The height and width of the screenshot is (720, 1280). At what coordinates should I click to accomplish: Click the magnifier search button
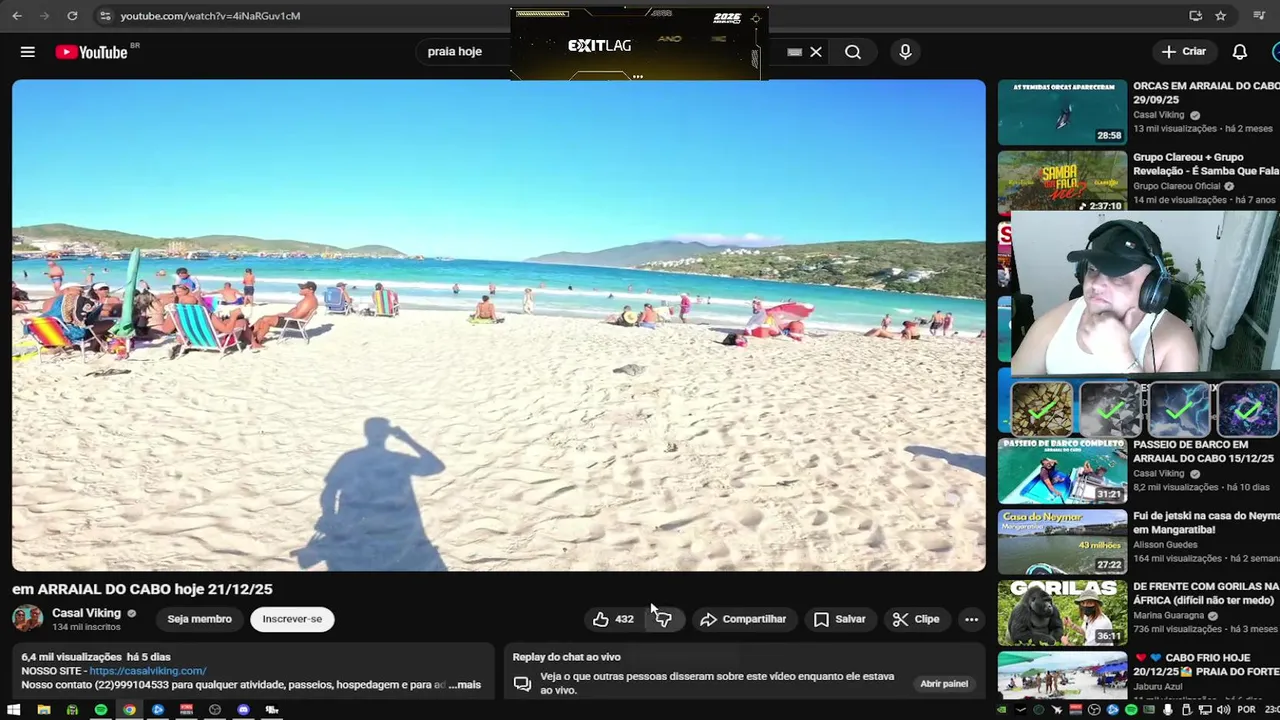(853, 52)
